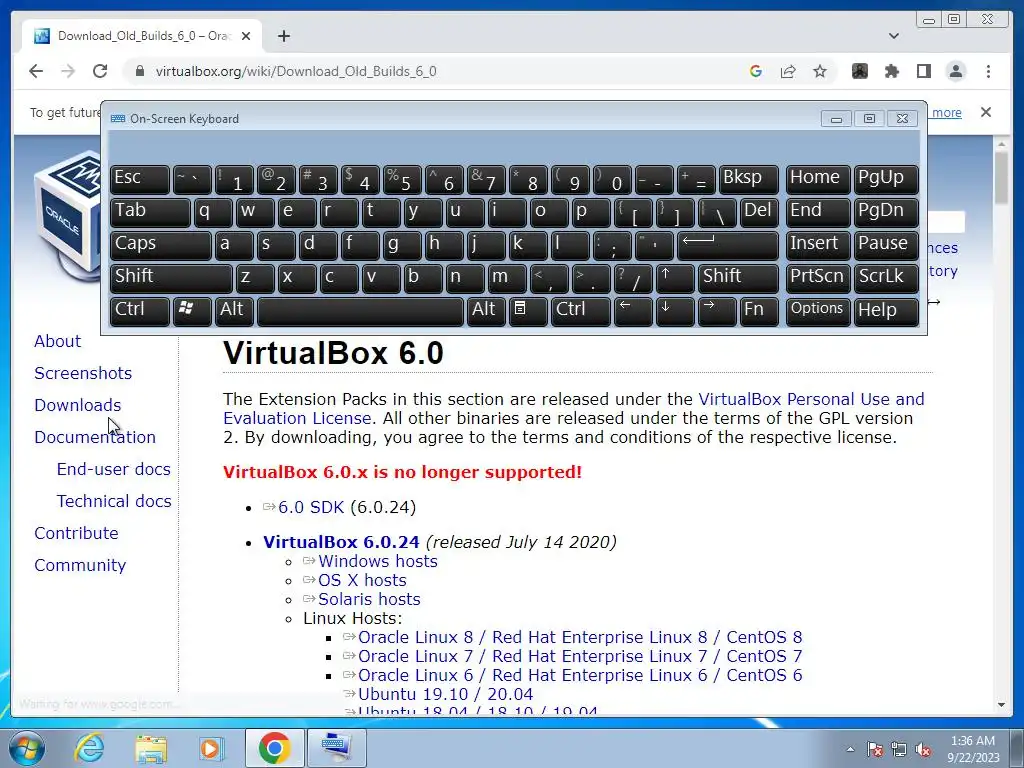The image size is (1024, 768).
Task: Toggle the left Alt key
Action: coord(234,310)
